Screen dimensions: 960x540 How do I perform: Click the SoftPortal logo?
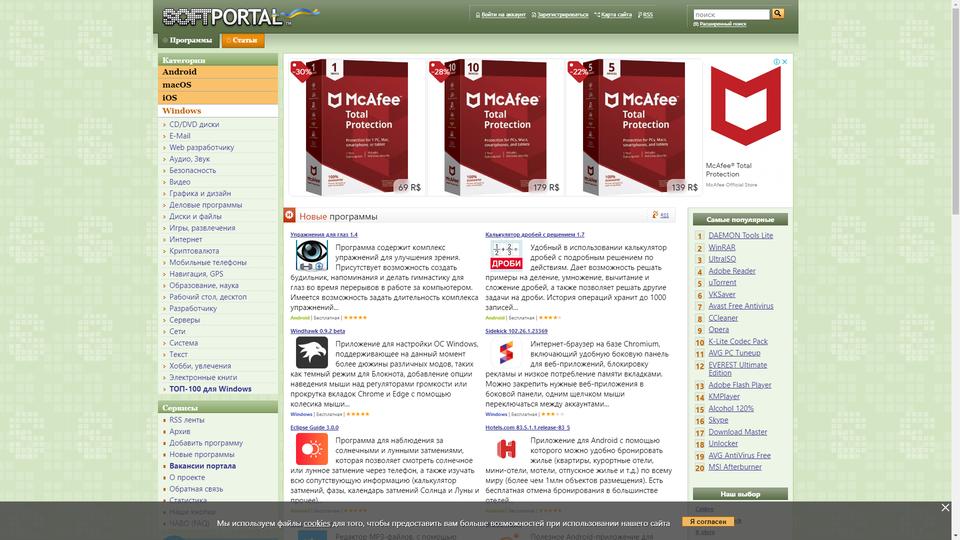240,16
